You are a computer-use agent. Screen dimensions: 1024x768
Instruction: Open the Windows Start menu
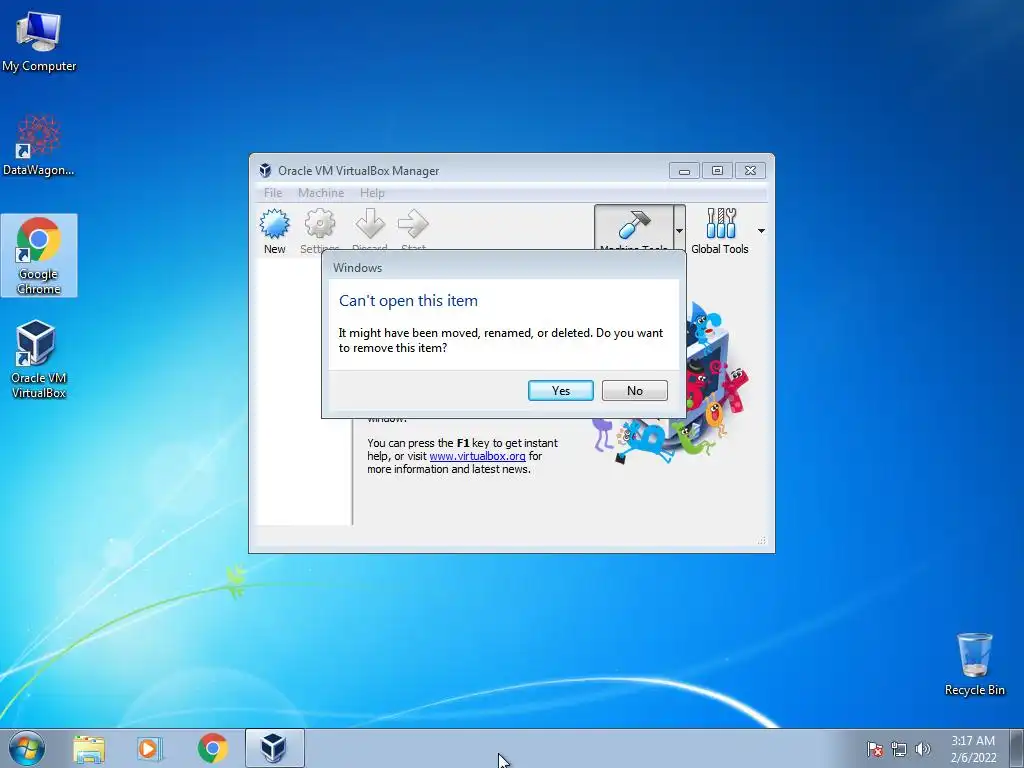tap(27, 748)
